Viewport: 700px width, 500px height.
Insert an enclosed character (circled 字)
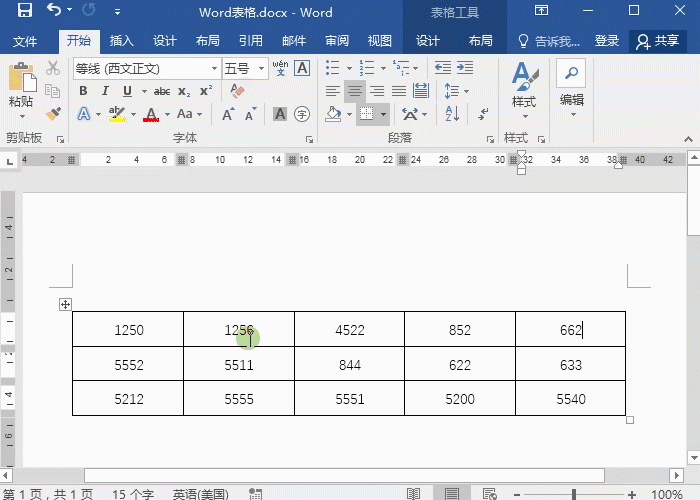[302, 114]
